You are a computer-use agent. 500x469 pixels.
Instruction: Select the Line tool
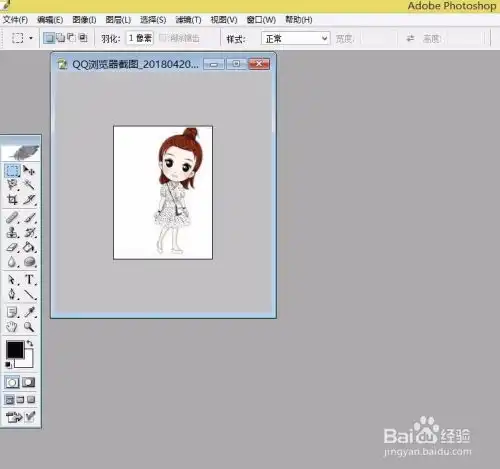pyautogui.click(x=29, y=294)
